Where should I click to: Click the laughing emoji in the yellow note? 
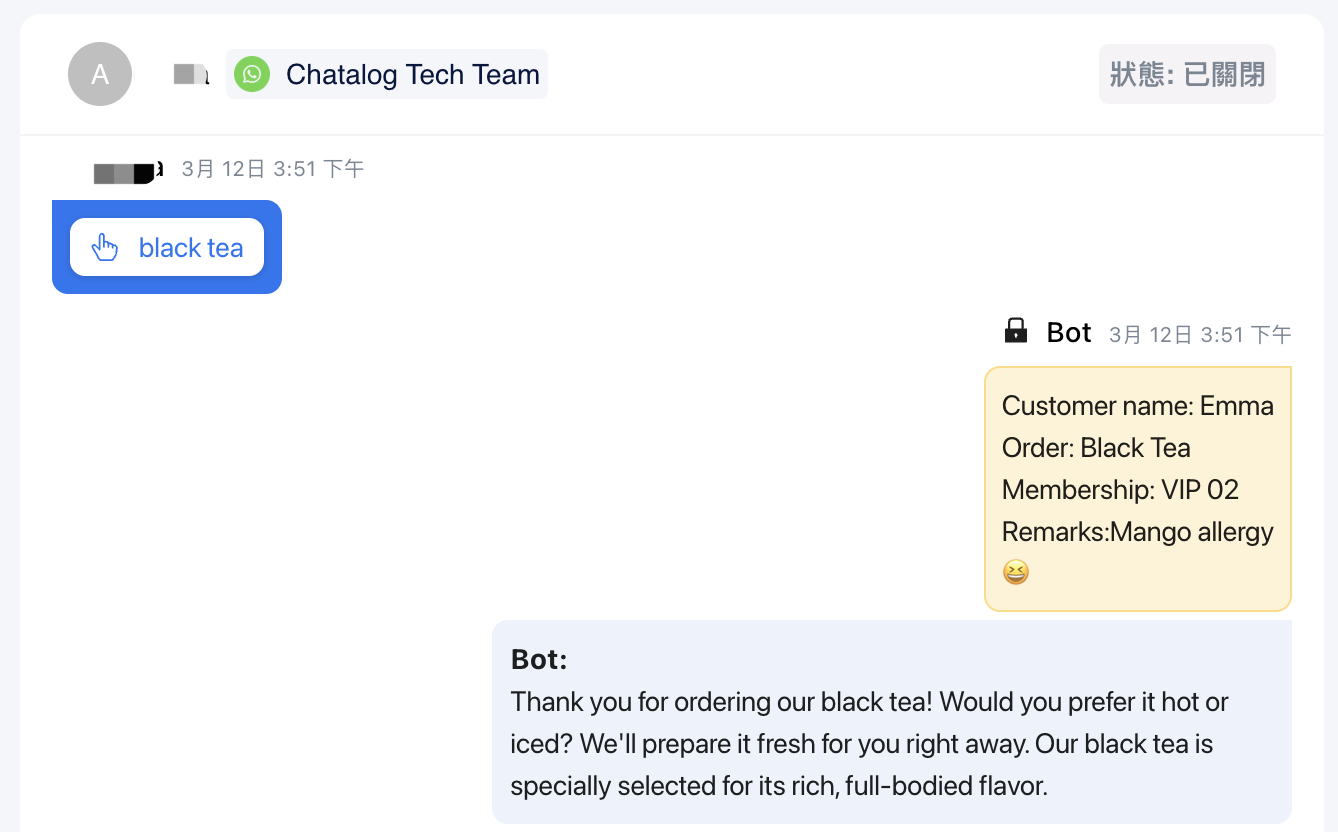click(1015, 572)
